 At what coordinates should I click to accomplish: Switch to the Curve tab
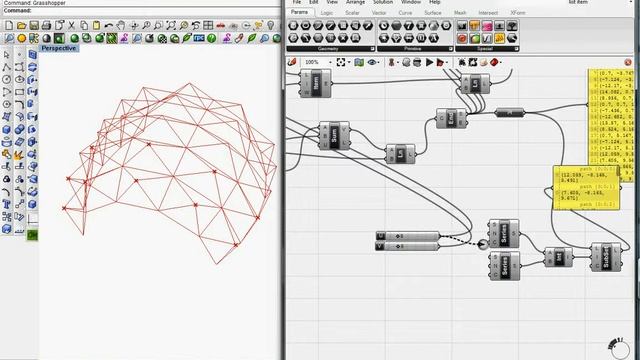pos(405,13)
